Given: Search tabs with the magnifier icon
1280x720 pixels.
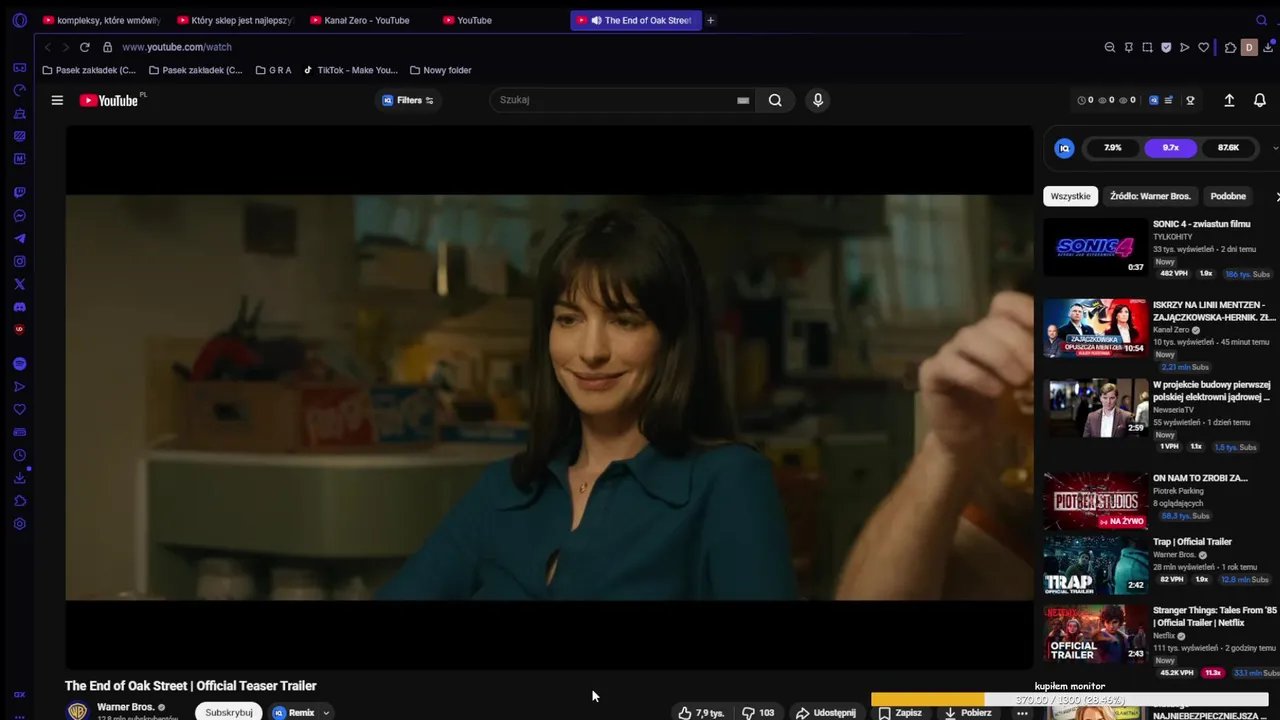Looking at the screenshot, I should [x=1261, y=20].
